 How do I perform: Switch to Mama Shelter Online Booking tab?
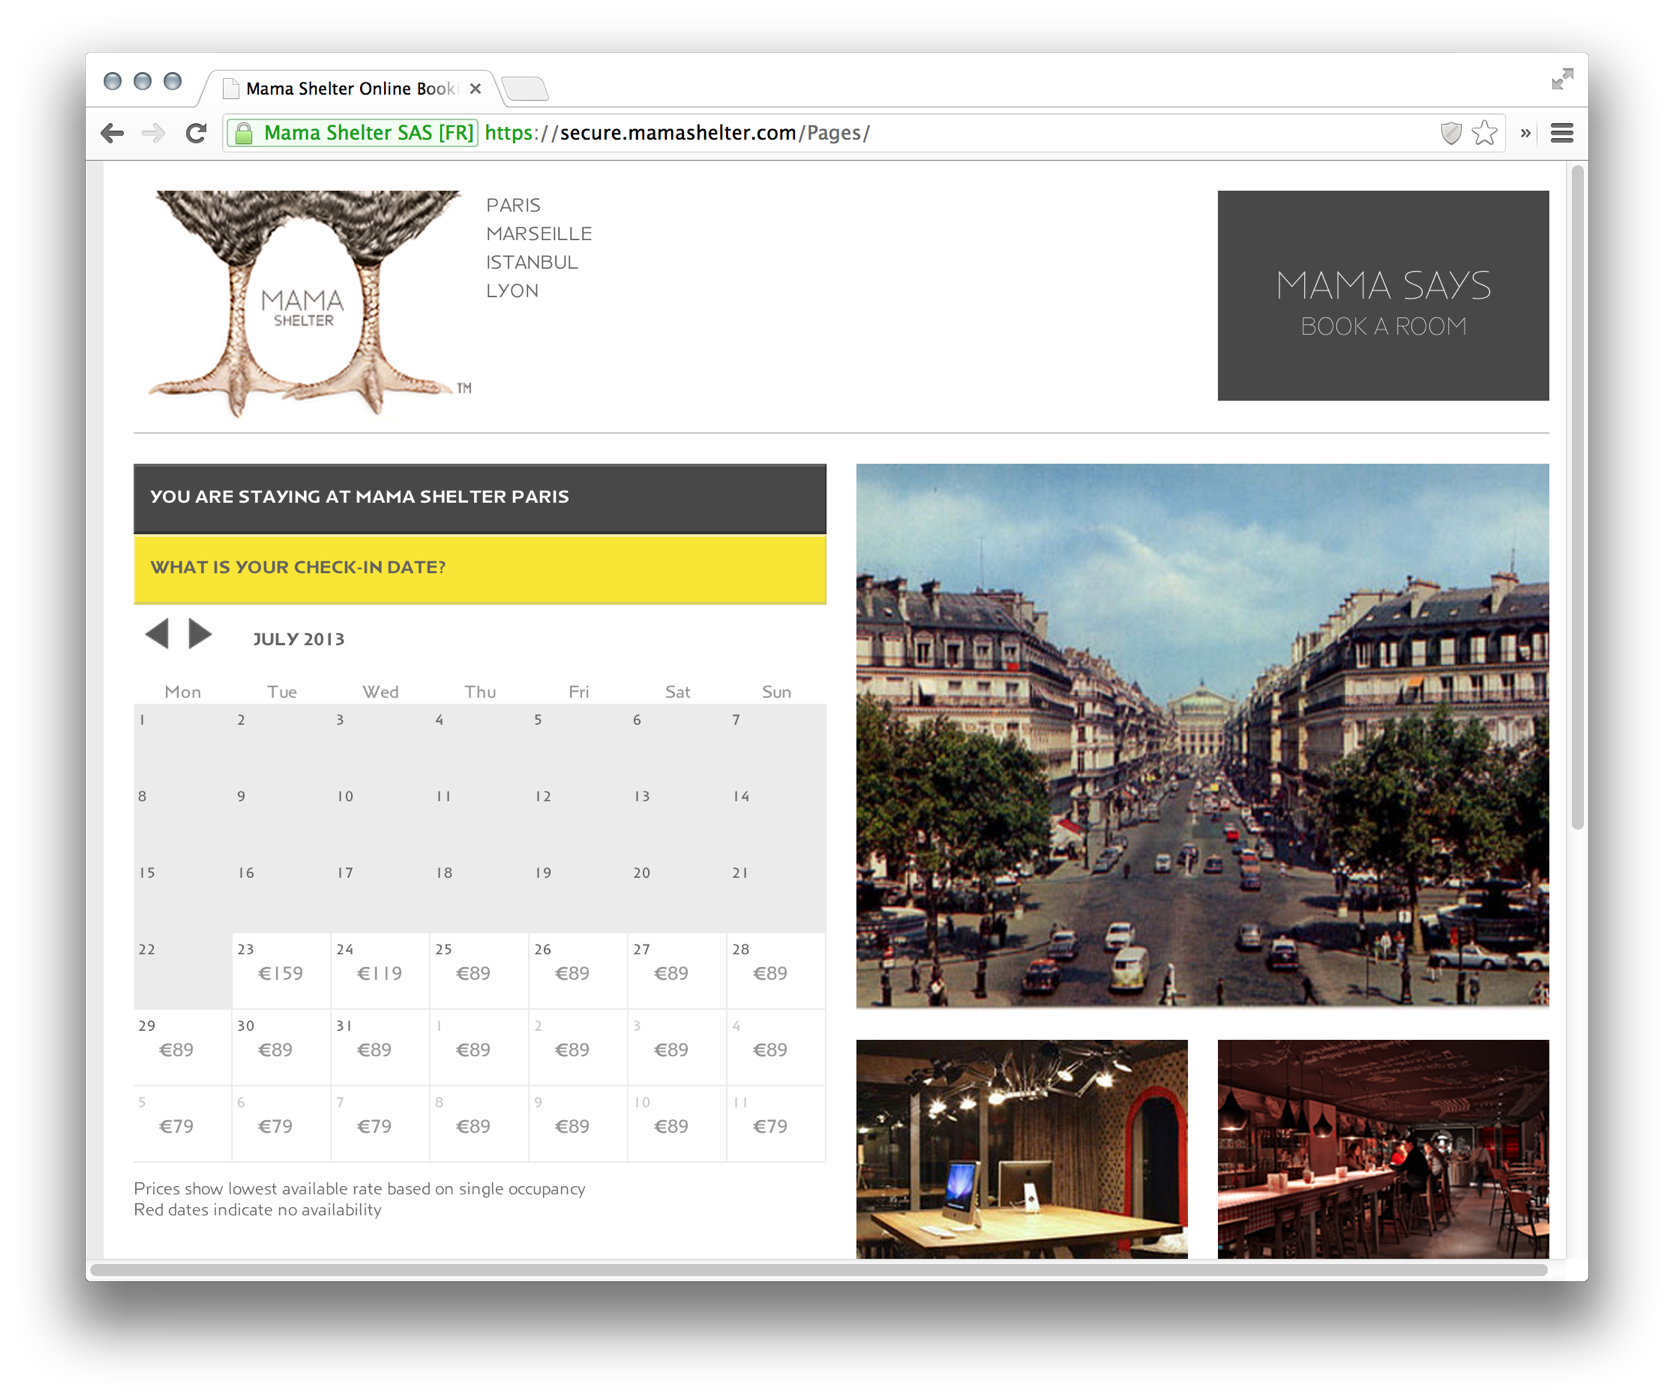click(x=348, y=89)
